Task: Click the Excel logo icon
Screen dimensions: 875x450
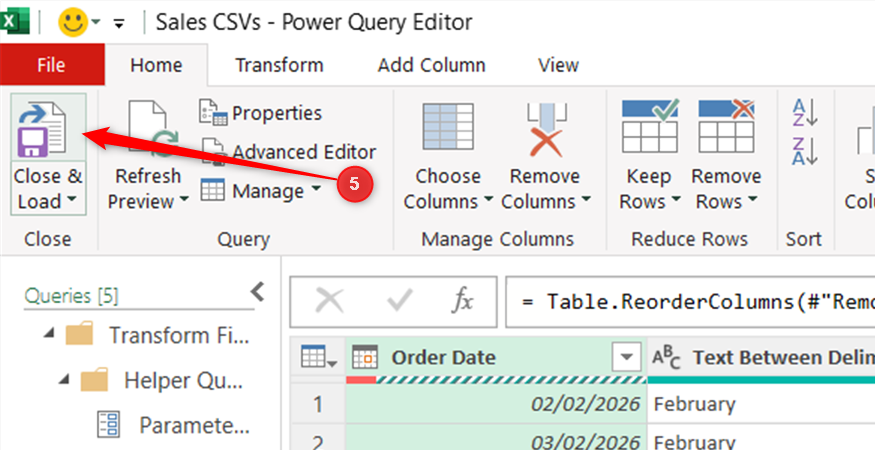Action: coord(15,22)
